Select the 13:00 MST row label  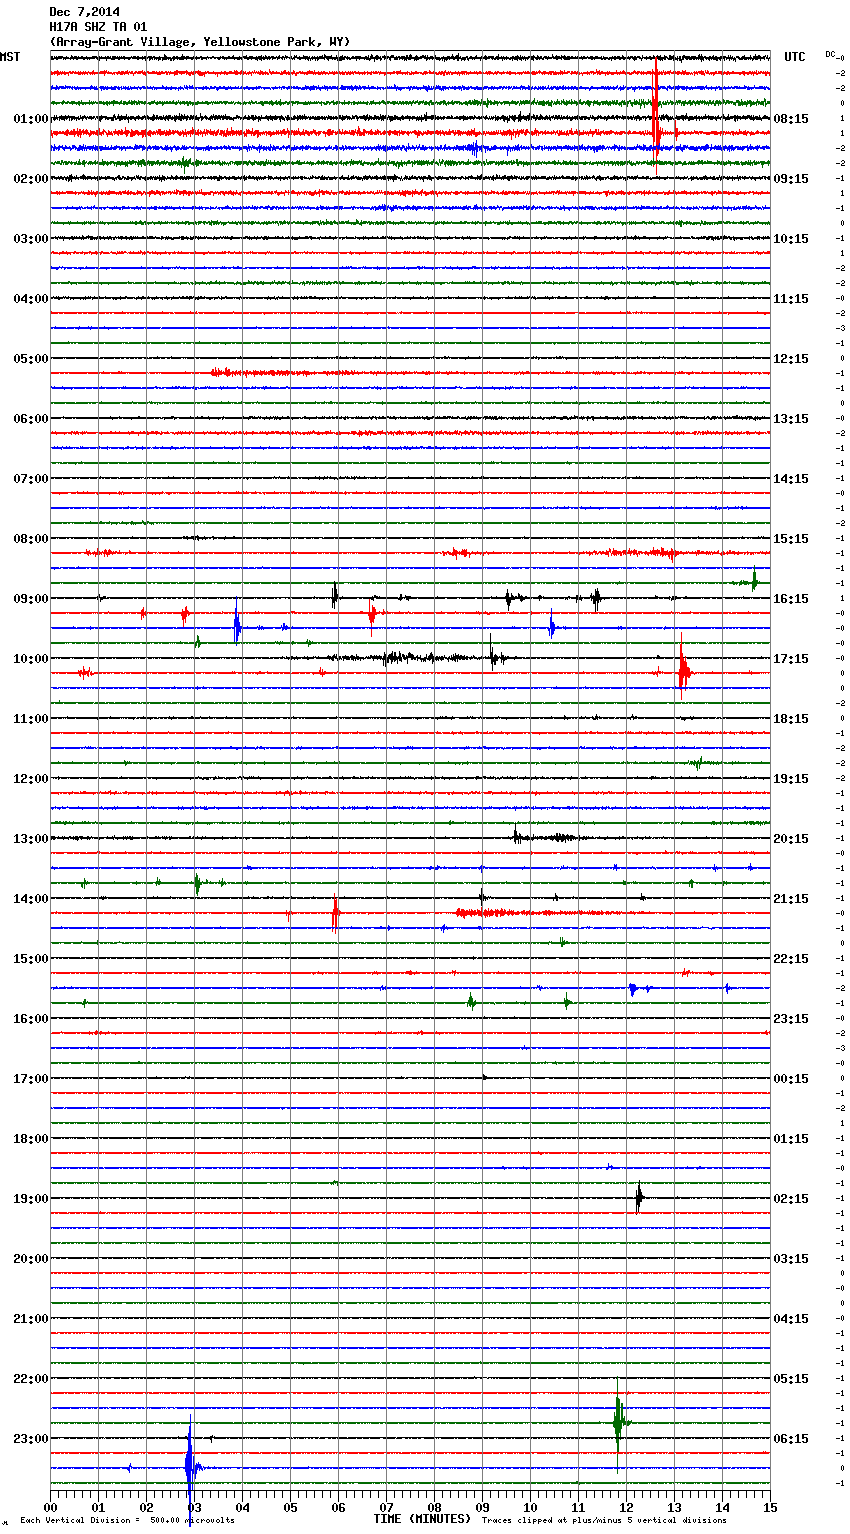31,839
